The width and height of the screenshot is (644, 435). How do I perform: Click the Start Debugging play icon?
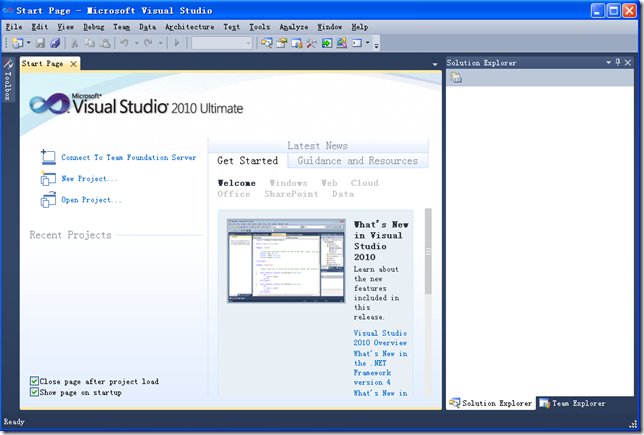pos(177,43)
